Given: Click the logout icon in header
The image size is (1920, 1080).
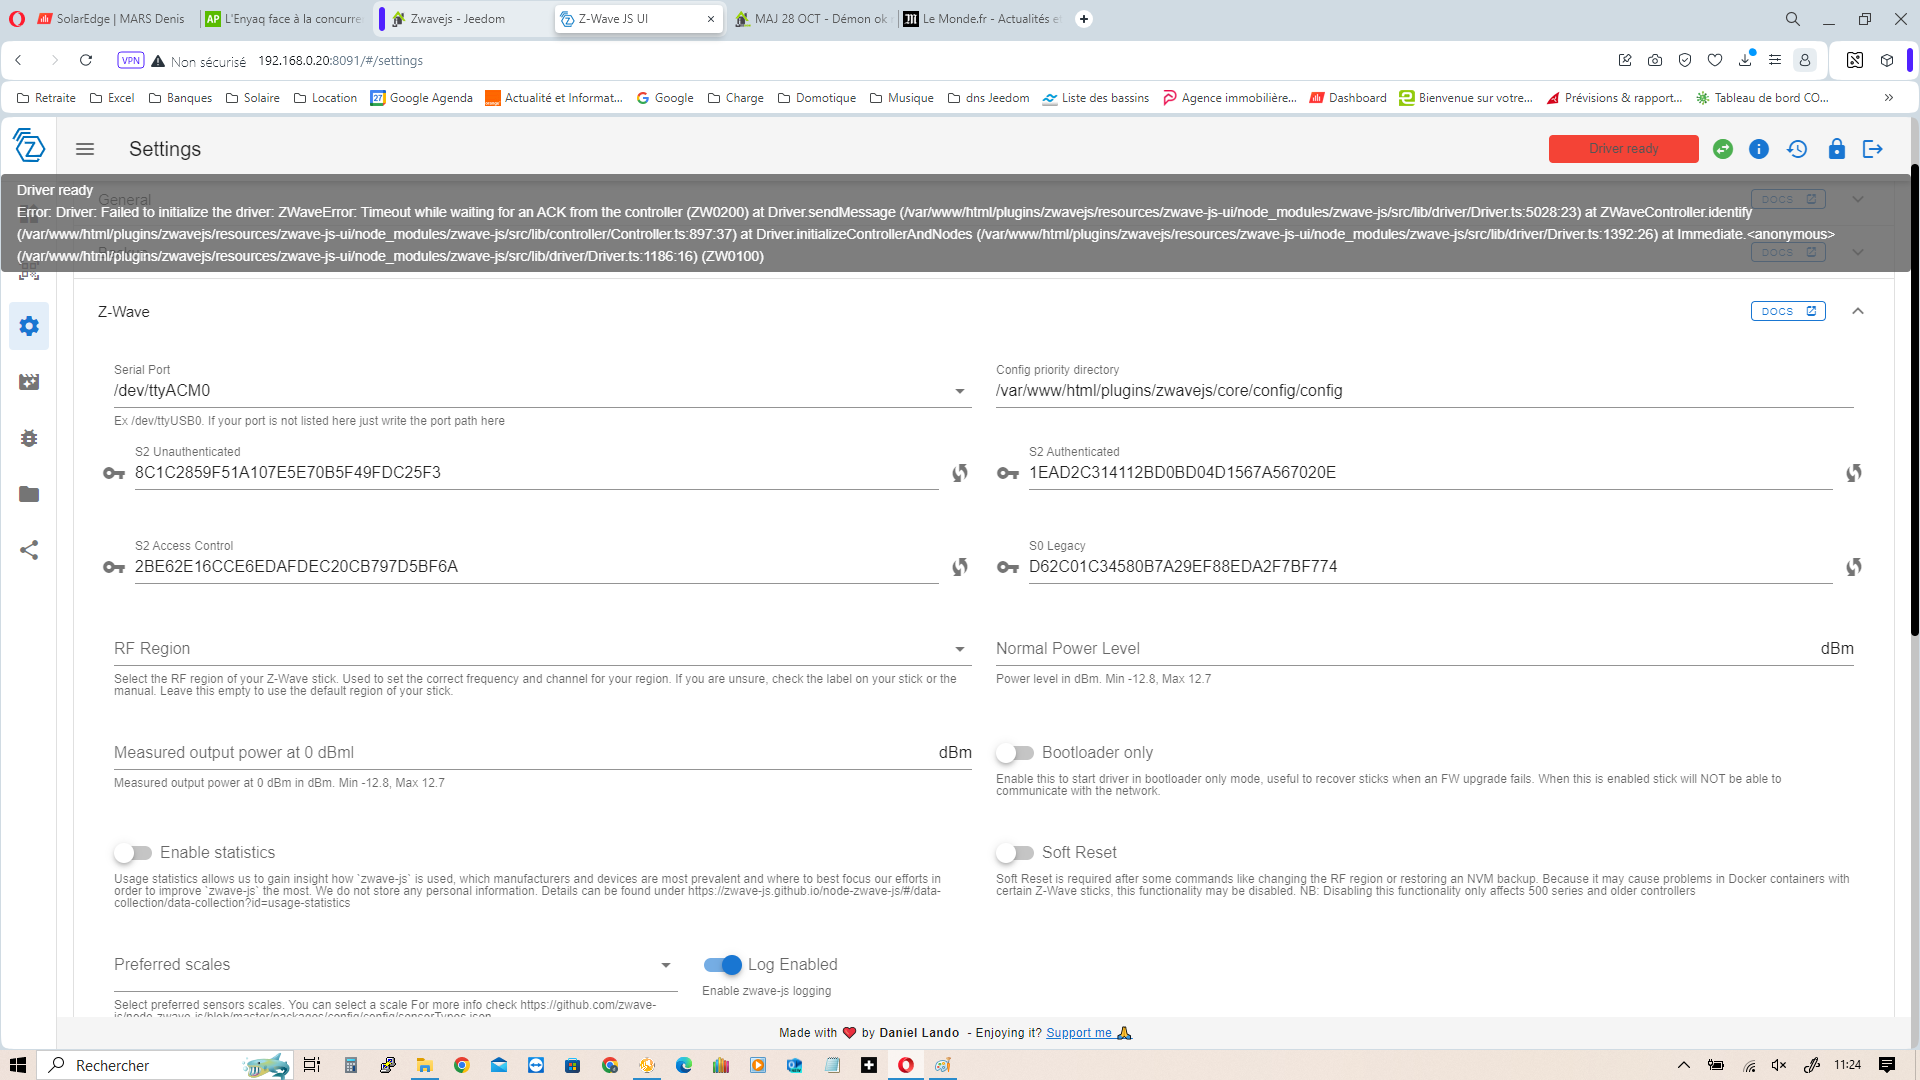Looking at the screenshot, I should 1873,149.
